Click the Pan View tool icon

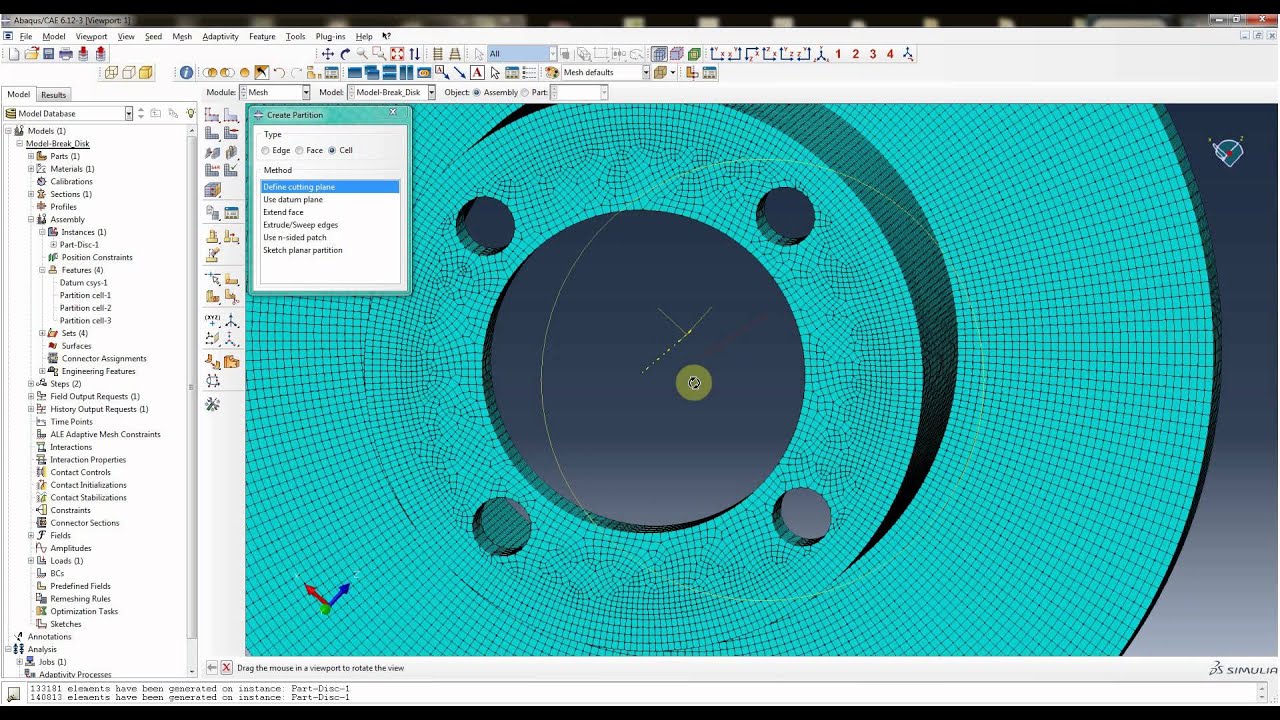327,54
